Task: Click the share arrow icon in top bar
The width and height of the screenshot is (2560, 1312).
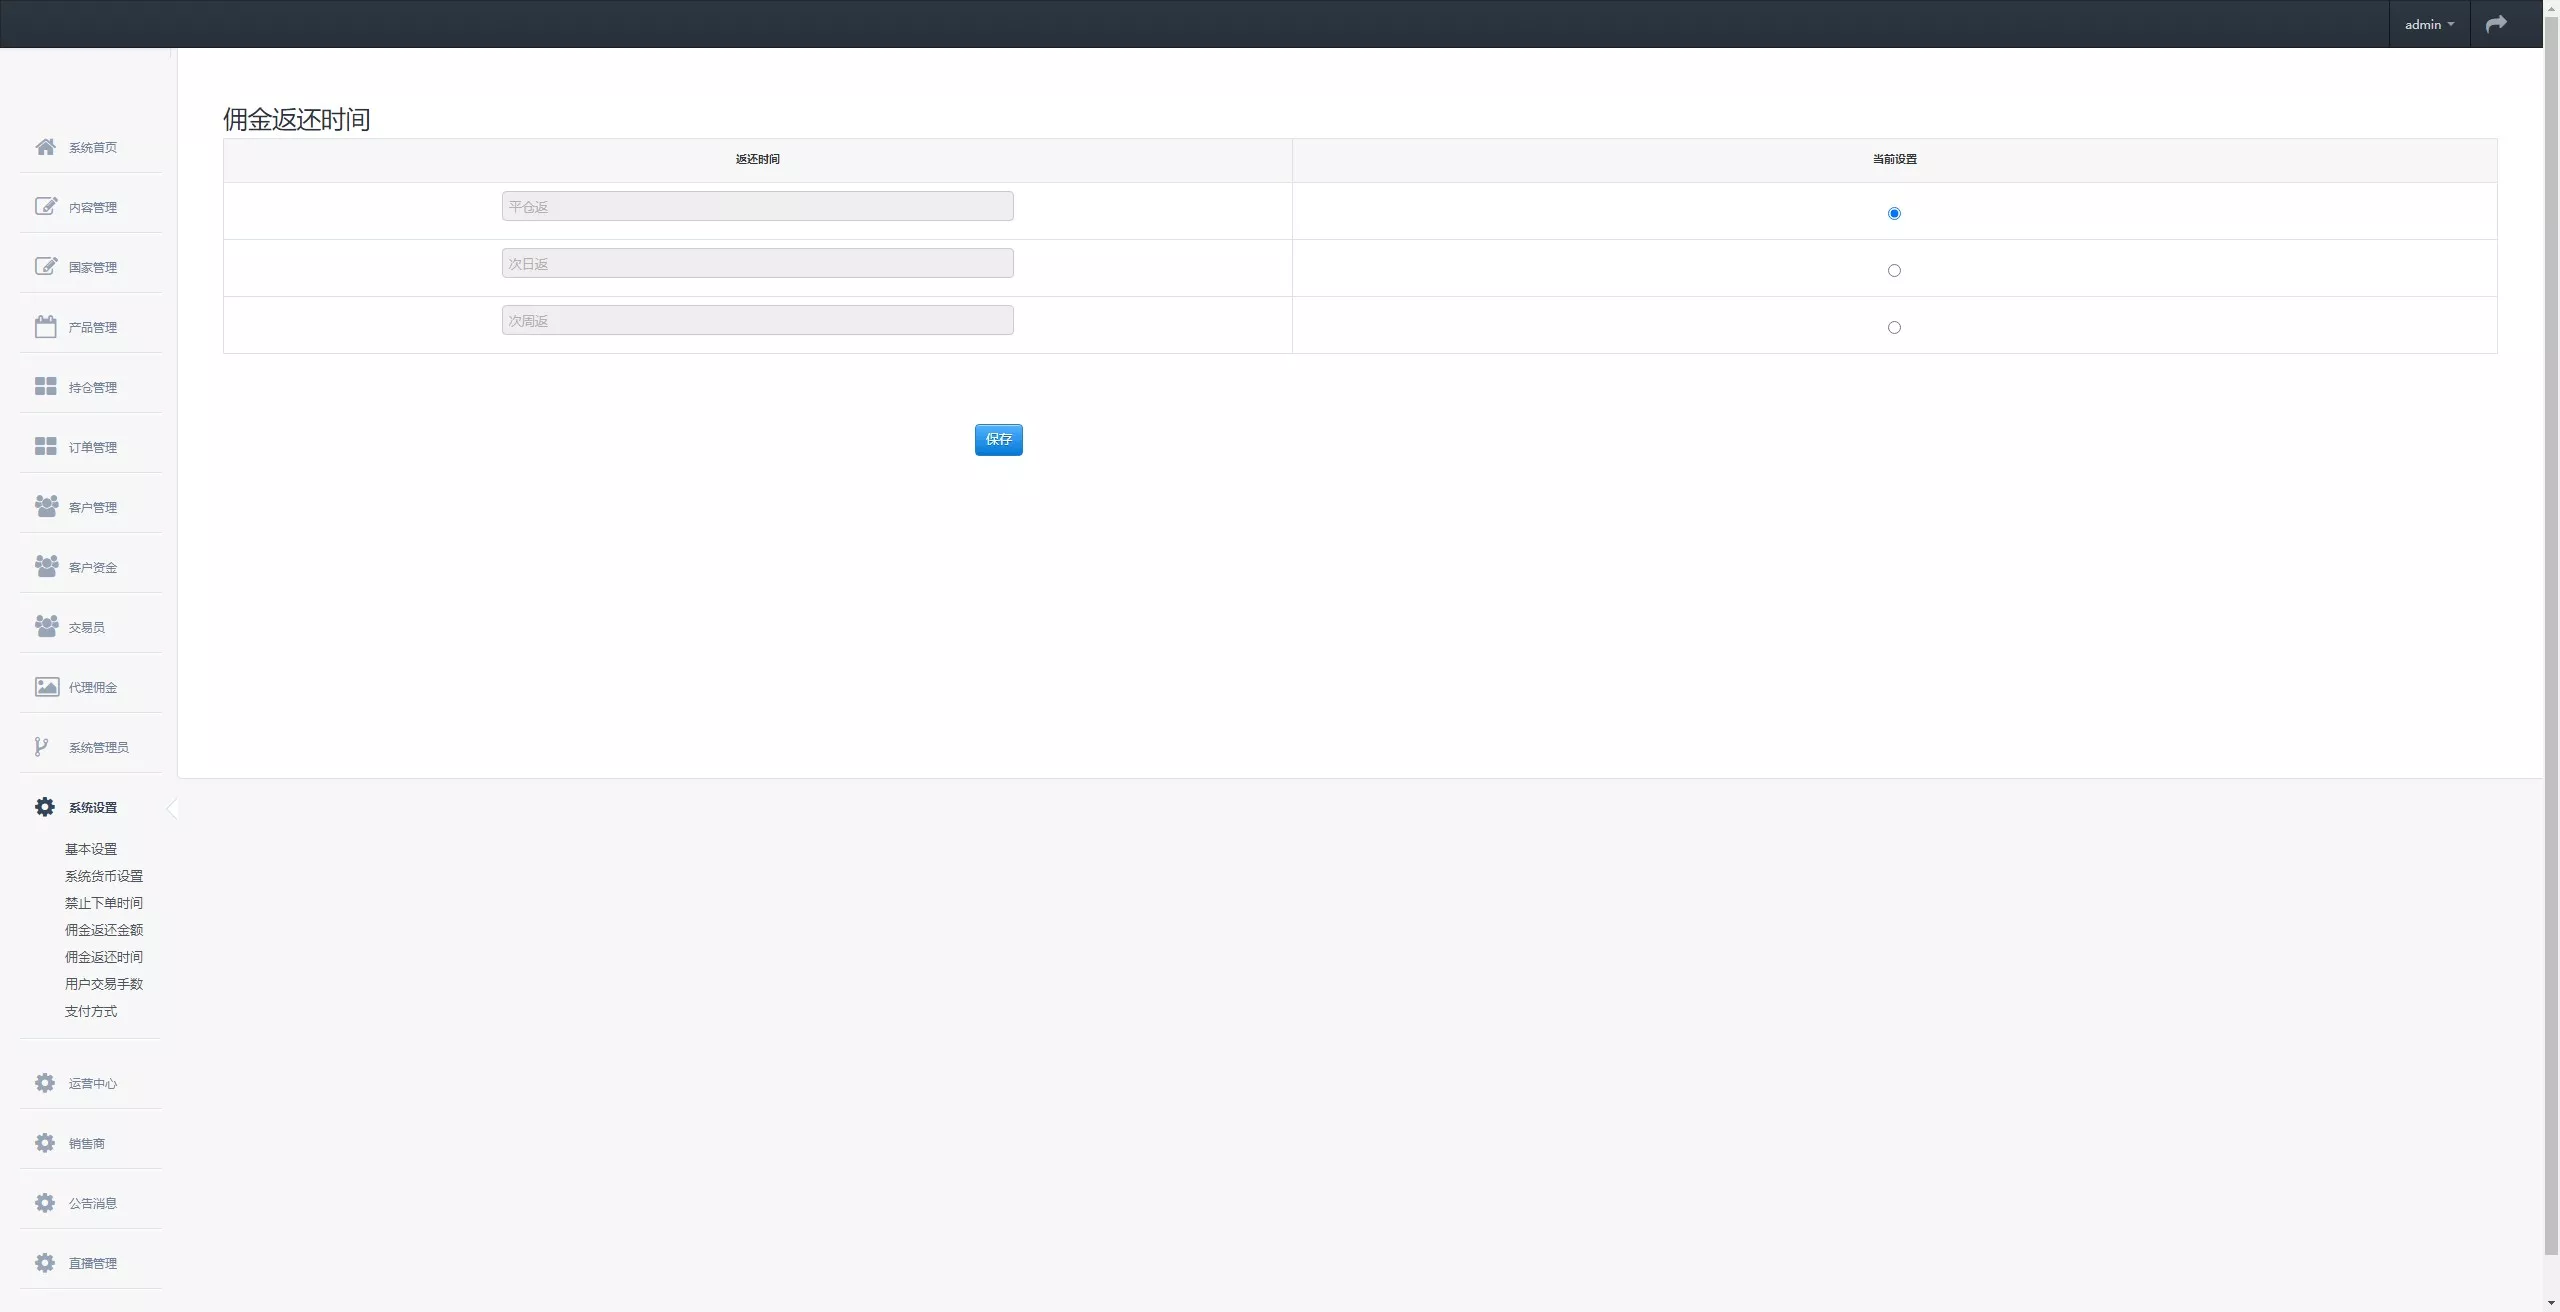Action: click(x=2496, y=24)
